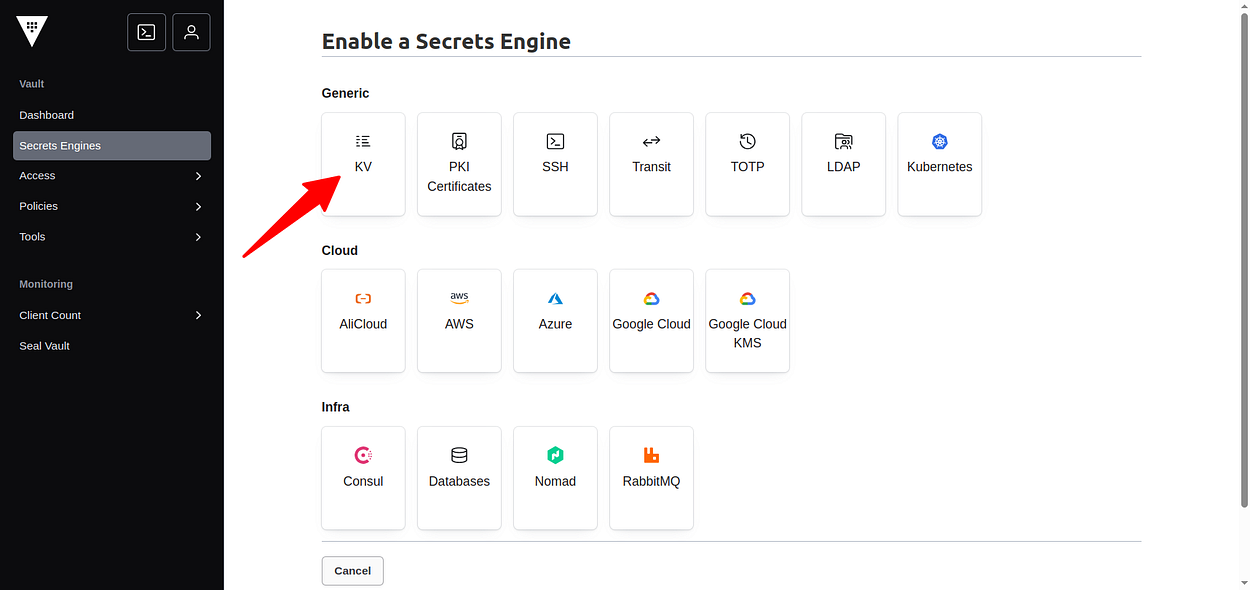Screen dimensions: 1250x590
Task: Choose the Google Cloud KMS logo icon
Action: click(747, 298)
